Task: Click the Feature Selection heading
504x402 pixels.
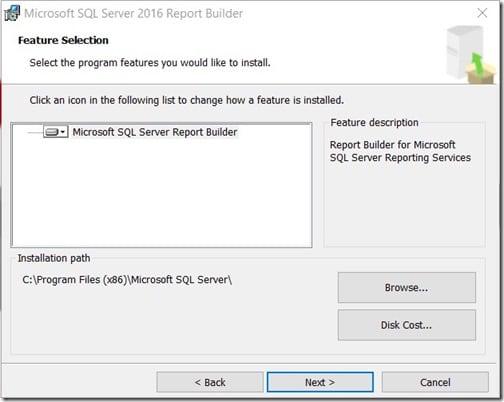Action: click(63, 40)
